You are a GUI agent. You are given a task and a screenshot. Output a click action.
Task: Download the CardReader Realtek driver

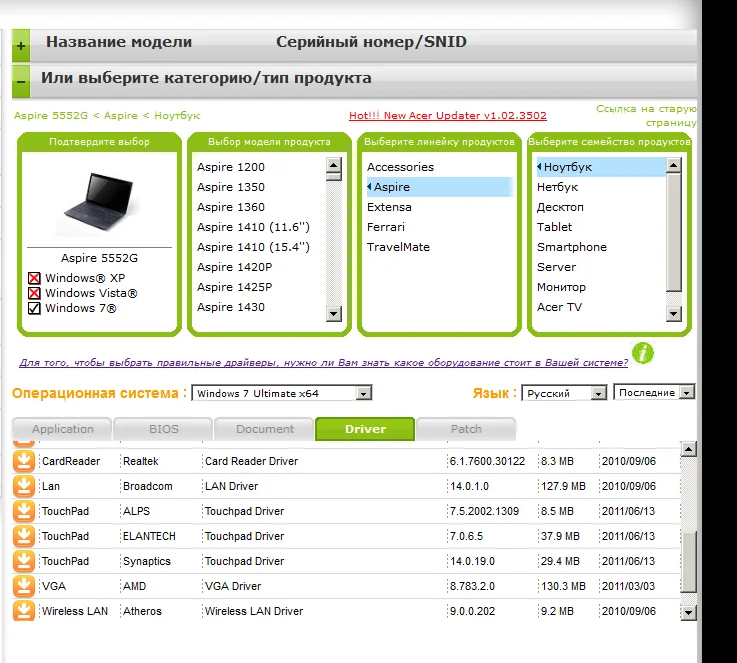pos(24,461)
